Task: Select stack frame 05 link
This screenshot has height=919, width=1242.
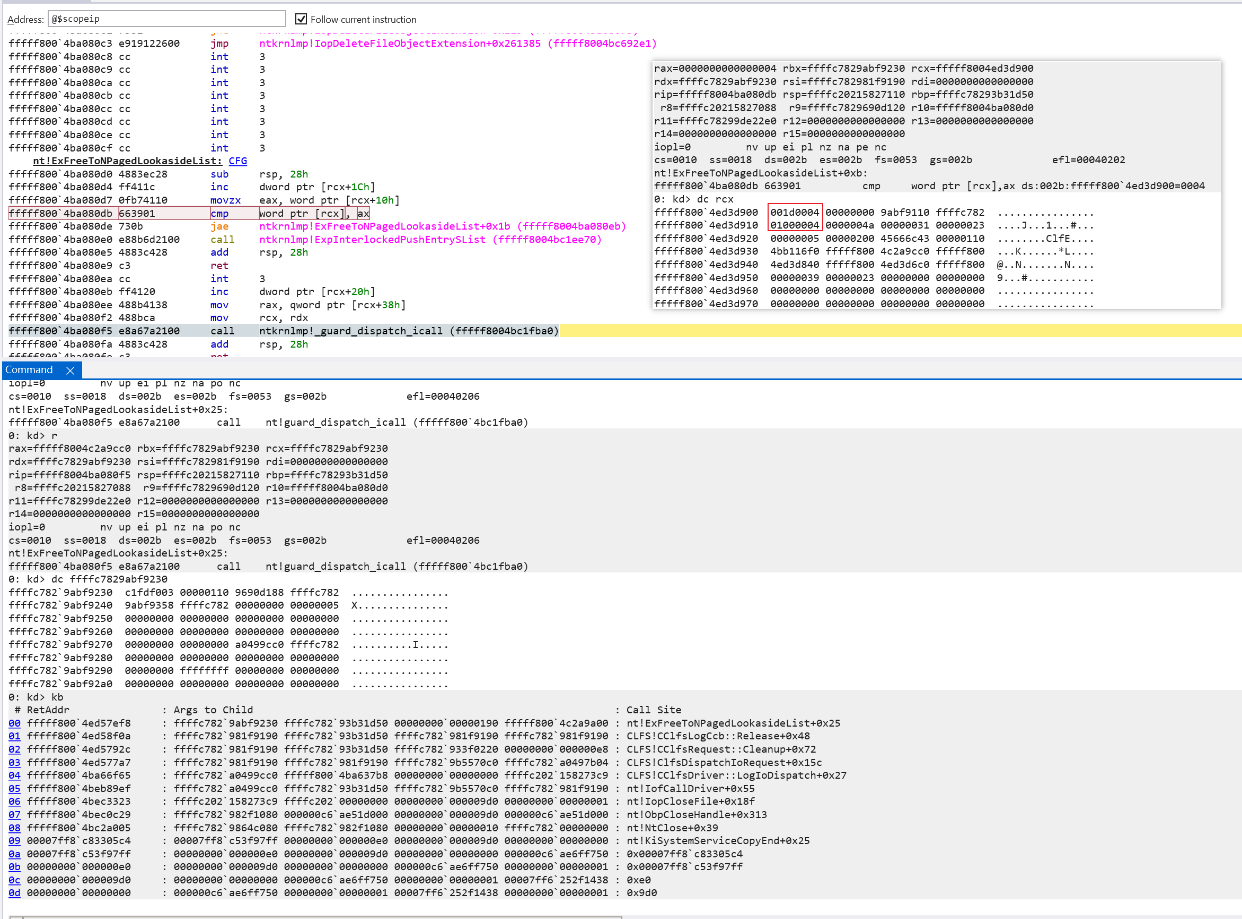Action: point(14,788)
